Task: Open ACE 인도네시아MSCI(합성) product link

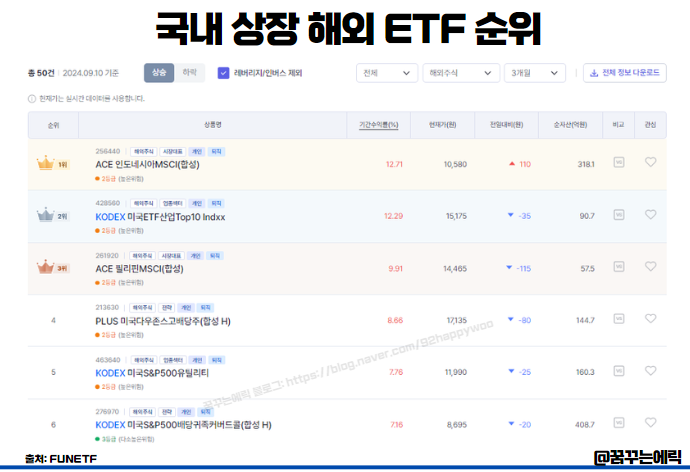Action: [147, 165]
